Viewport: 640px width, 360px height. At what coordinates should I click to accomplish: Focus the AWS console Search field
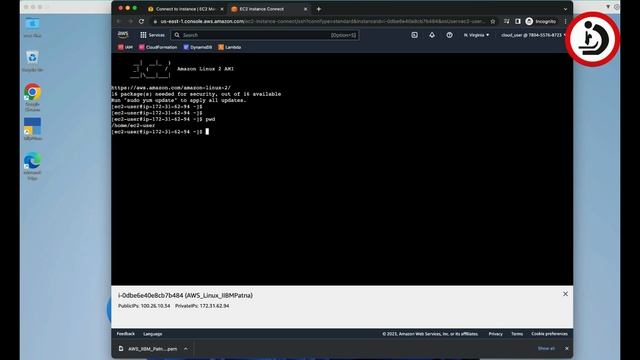(x=265, y=35)
